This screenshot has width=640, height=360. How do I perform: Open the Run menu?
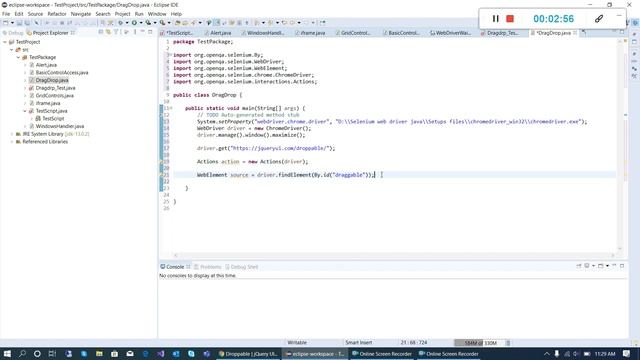click(x=139, y=14)
